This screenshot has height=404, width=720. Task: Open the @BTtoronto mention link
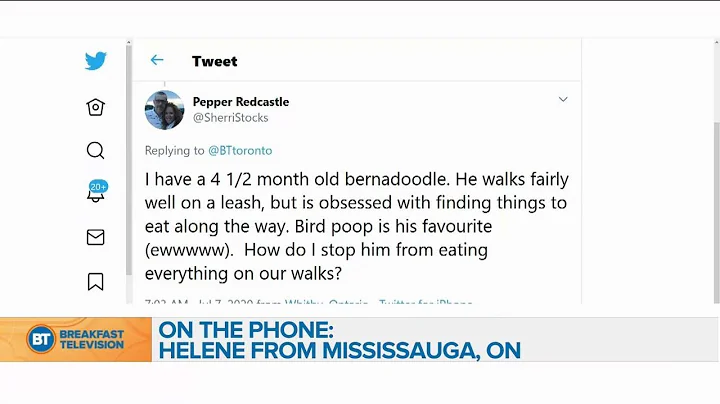pyautogui.click(x=239, y=151)
